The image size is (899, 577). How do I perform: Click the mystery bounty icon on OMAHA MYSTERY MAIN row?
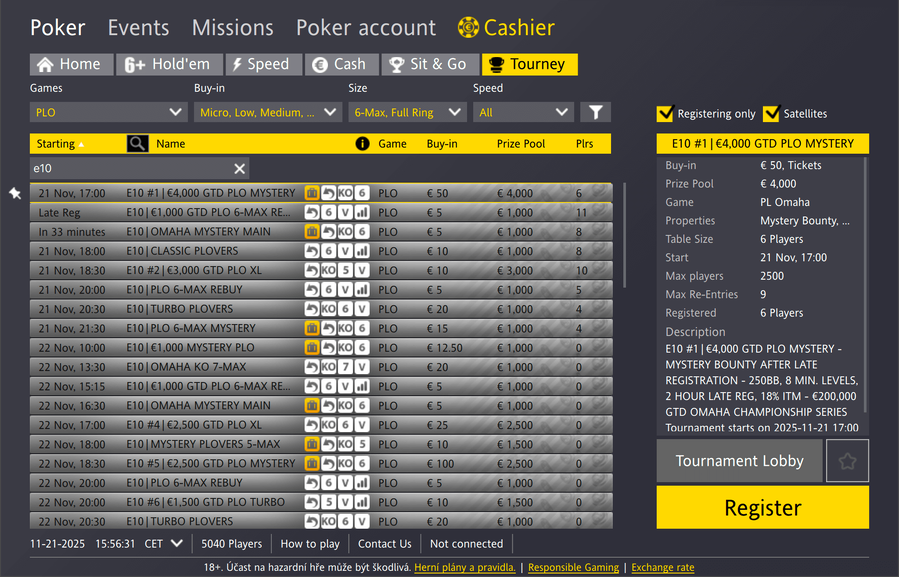click(312, 232)
